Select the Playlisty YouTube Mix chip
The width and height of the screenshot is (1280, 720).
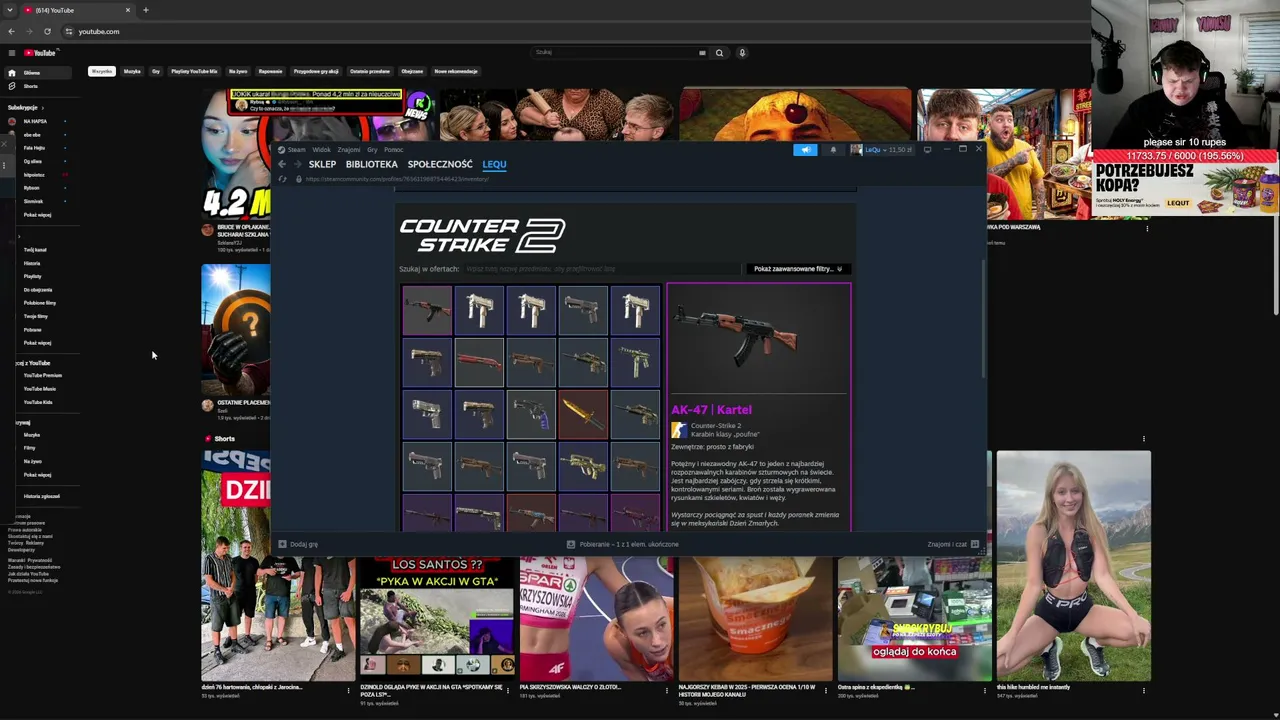tap(194, 71)
